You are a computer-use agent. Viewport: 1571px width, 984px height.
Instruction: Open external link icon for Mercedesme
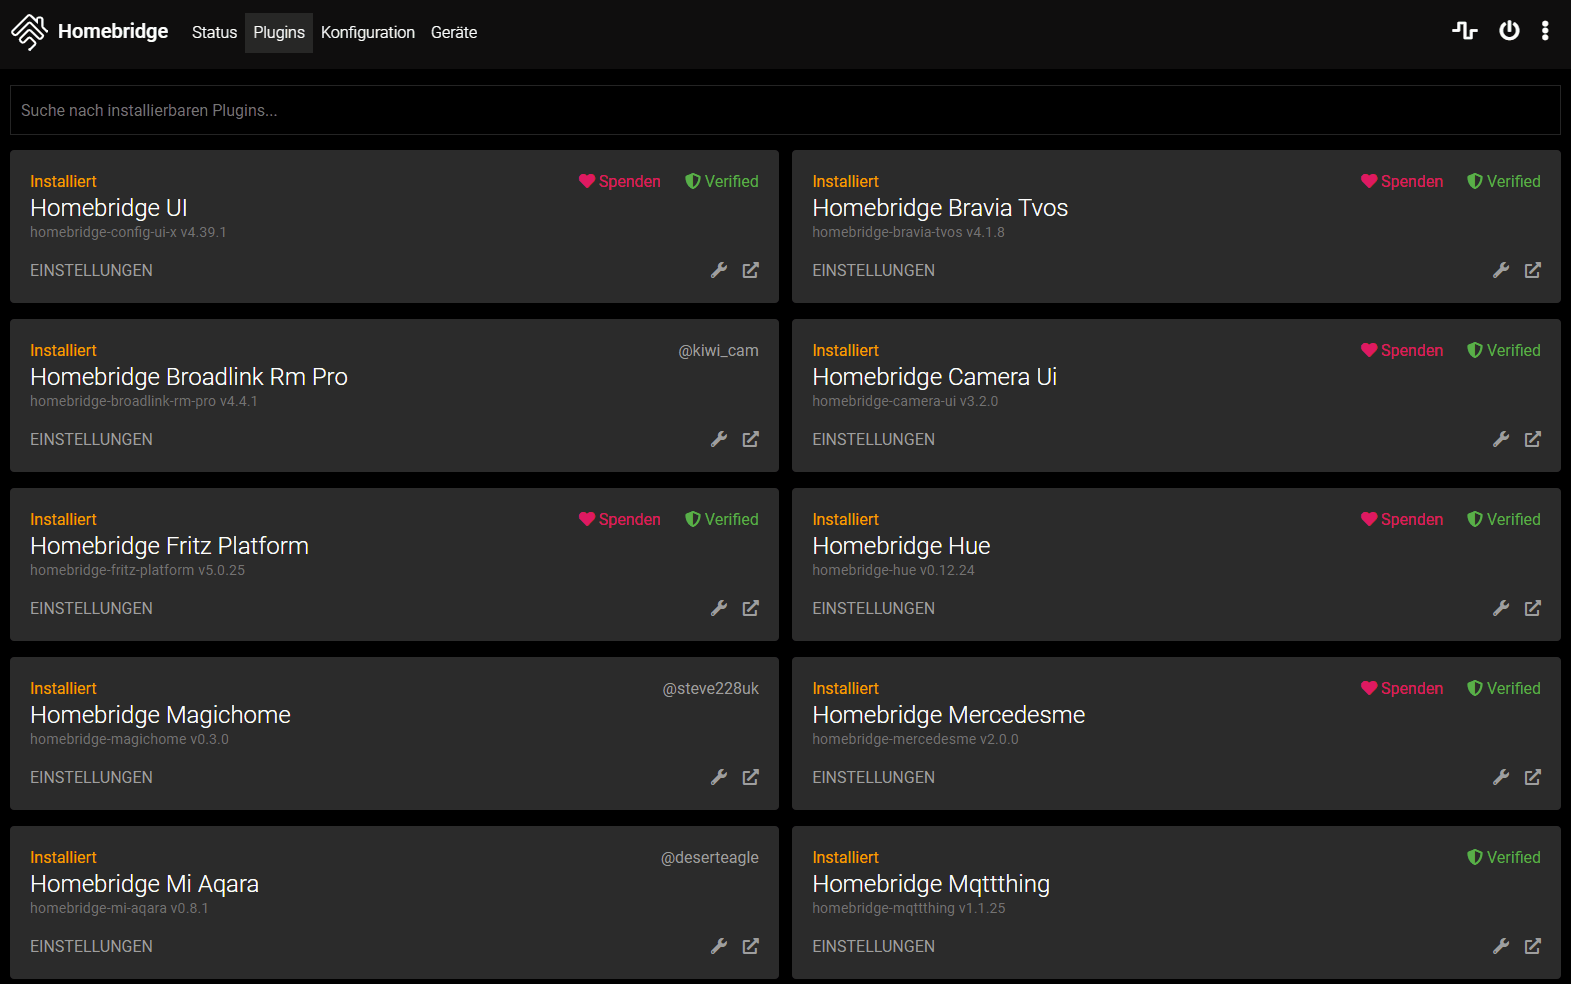[x=1533, y=777]
